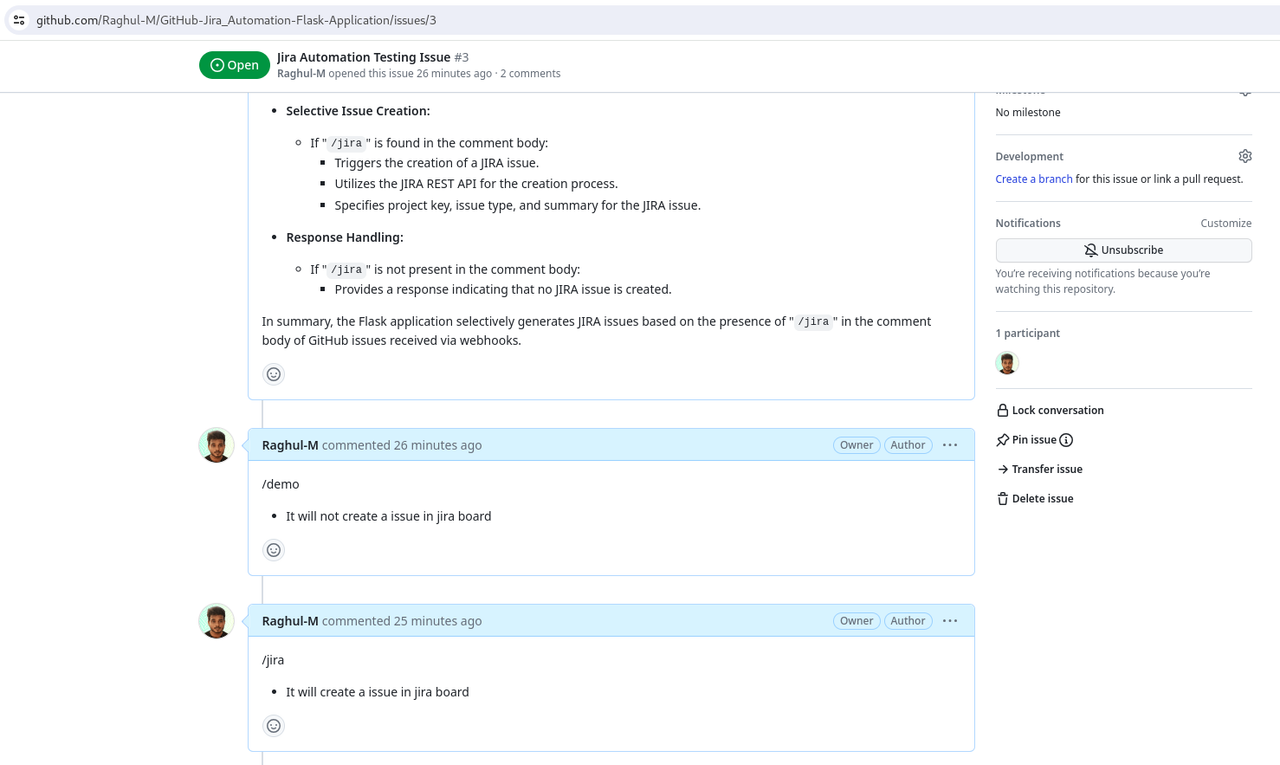Click the participant avatar under 1 participant
This screenshot has height=765, width=1280.
(1007, 362)
